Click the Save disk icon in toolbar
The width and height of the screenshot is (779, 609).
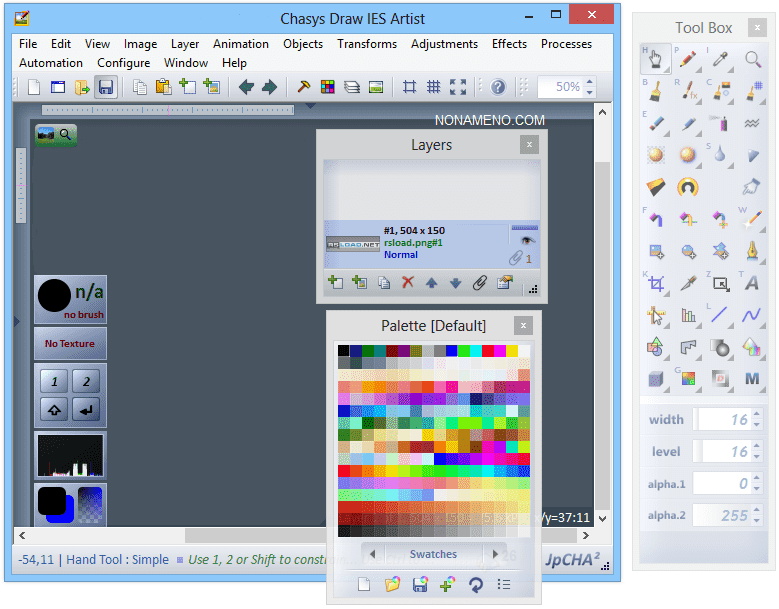(106, 87)
